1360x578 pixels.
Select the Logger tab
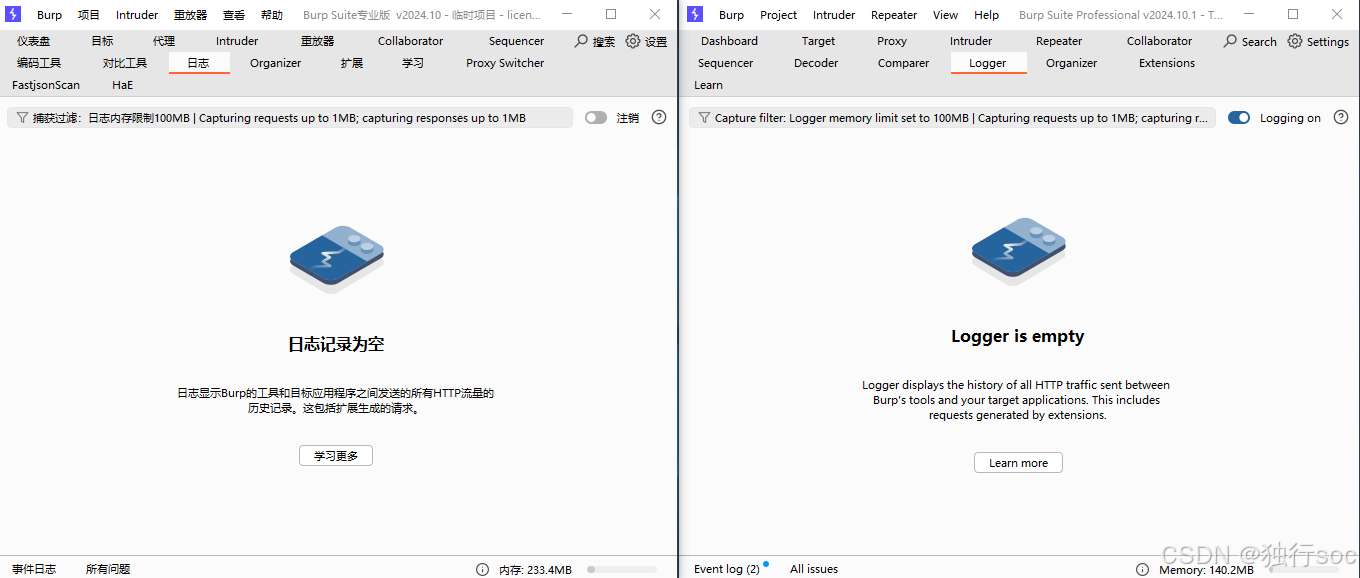coord(987,63)
